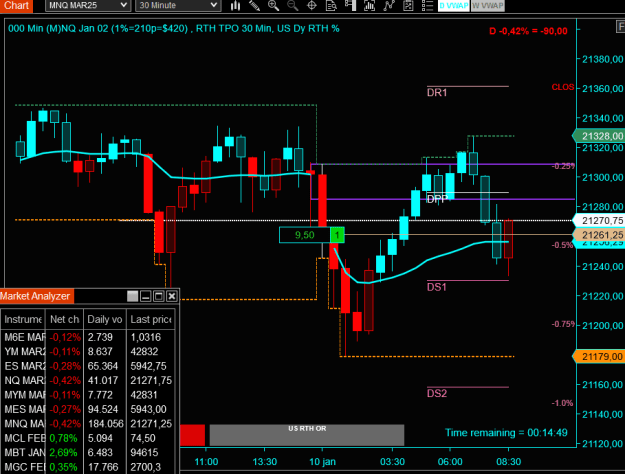The width and height of the screenshot is (625, 474).
Task: Select the MBT JAN instrument row
Action: 88,452
